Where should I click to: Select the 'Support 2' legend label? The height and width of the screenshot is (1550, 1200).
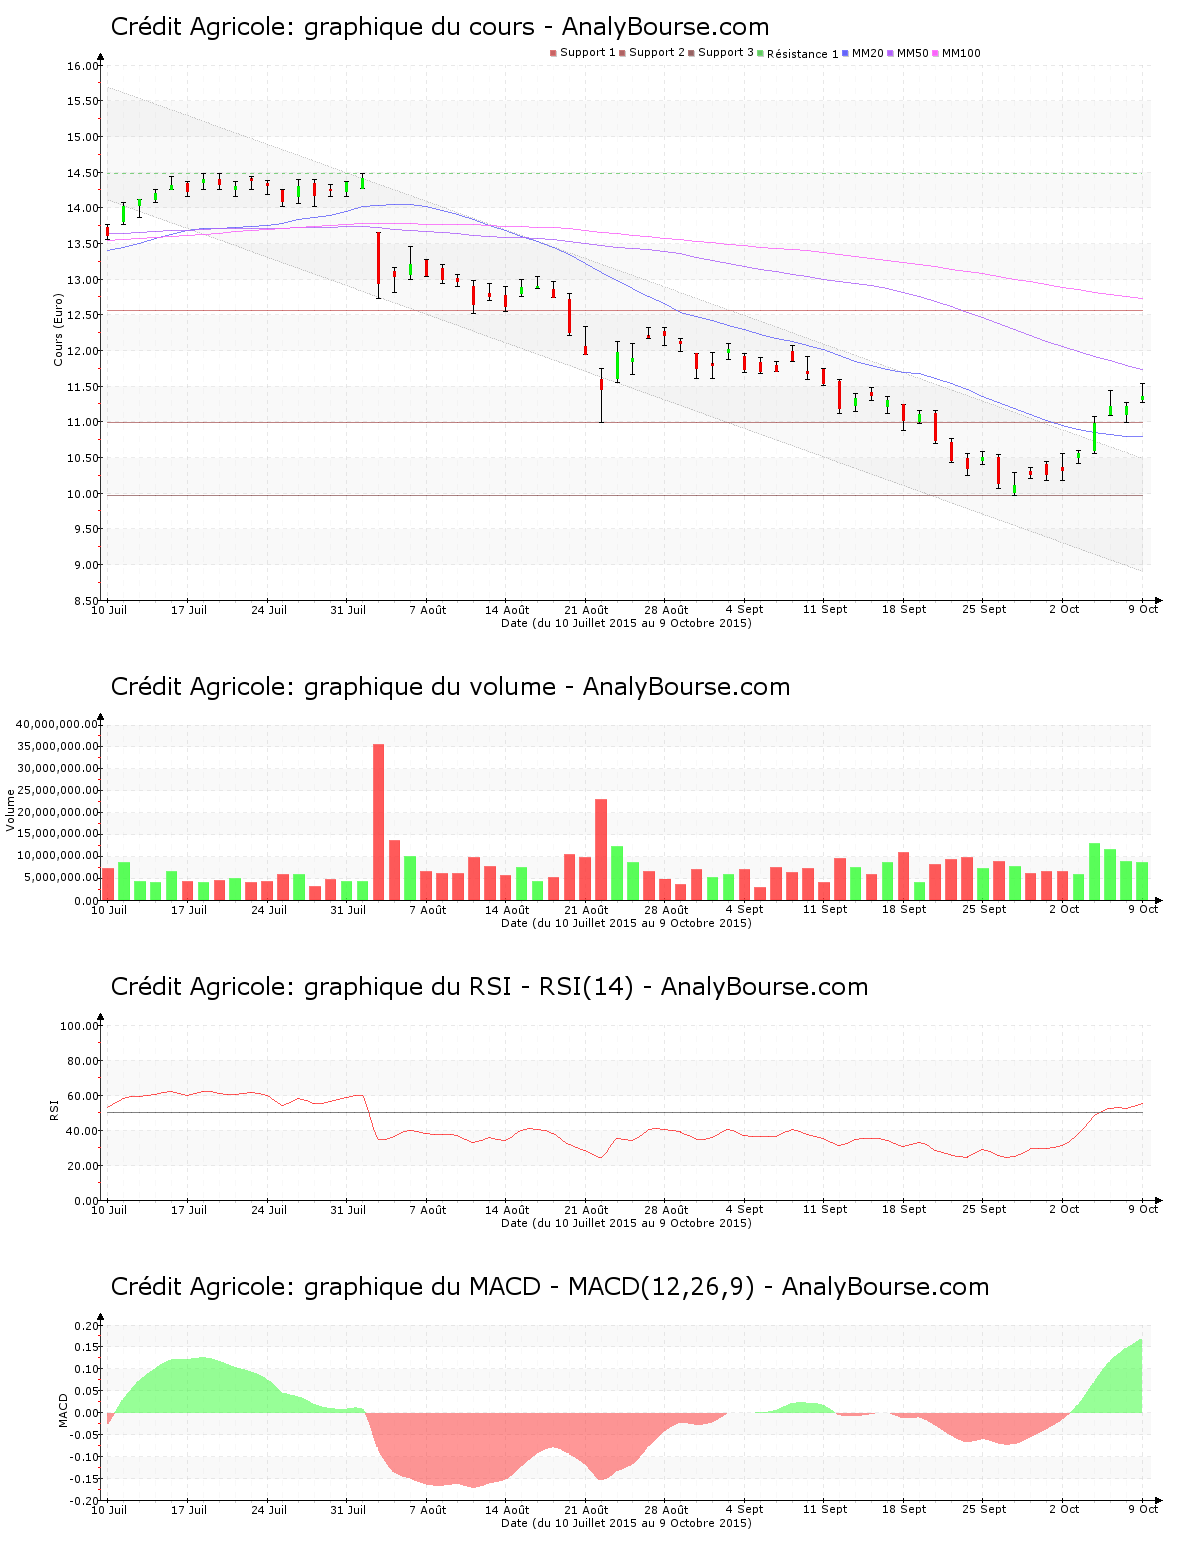pos(657,53)
